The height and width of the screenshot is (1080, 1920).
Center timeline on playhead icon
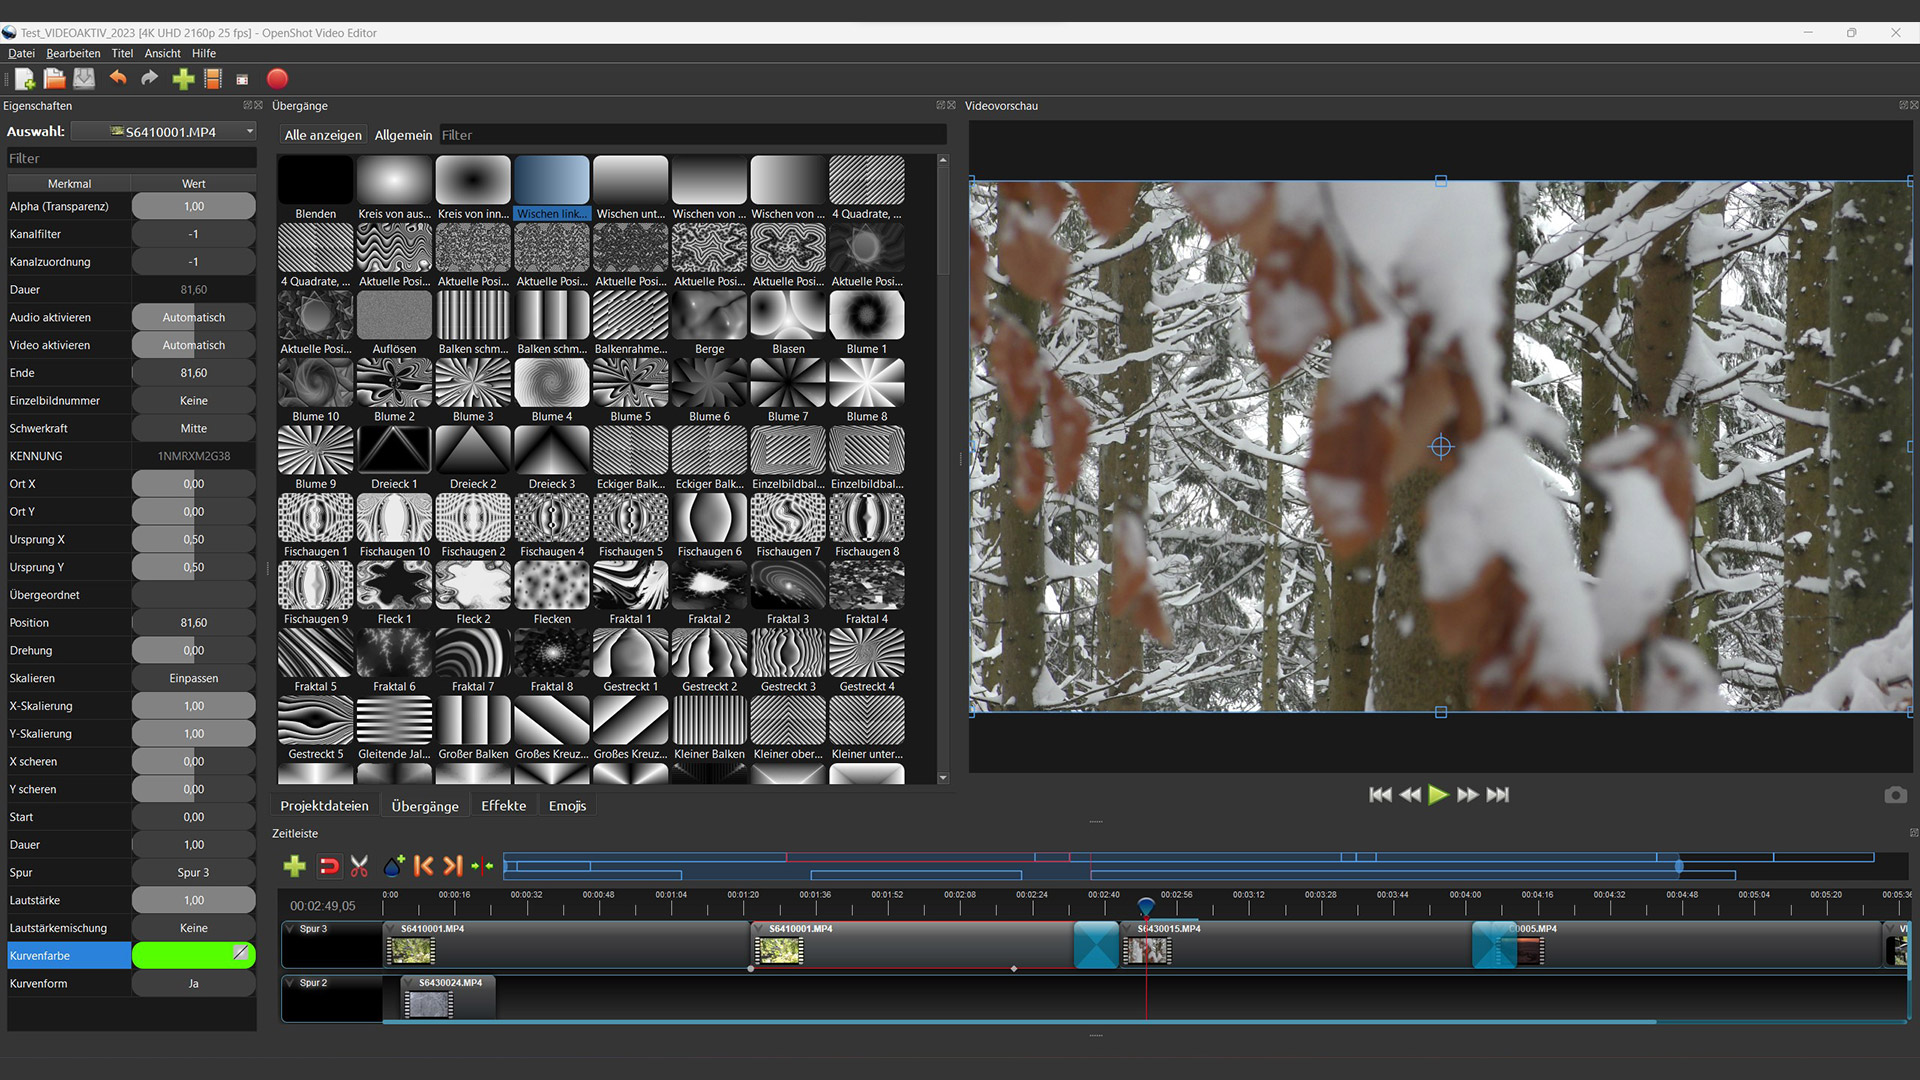[482, 866]
